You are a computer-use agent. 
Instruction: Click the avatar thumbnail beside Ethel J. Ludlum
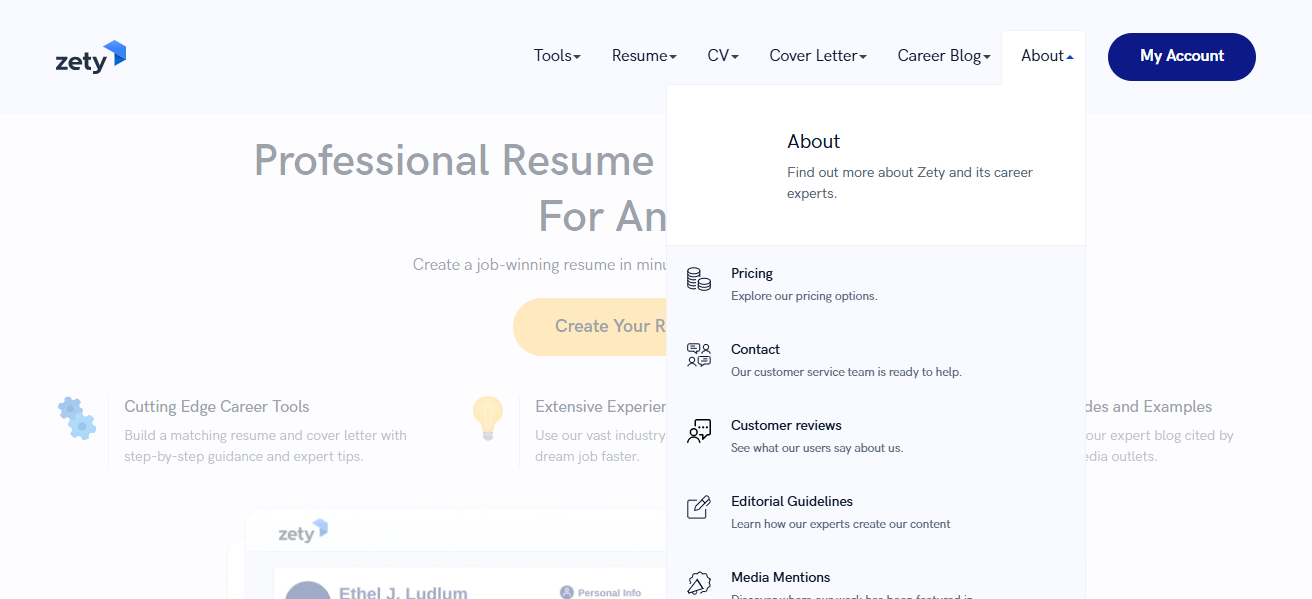tap(308, 590)
